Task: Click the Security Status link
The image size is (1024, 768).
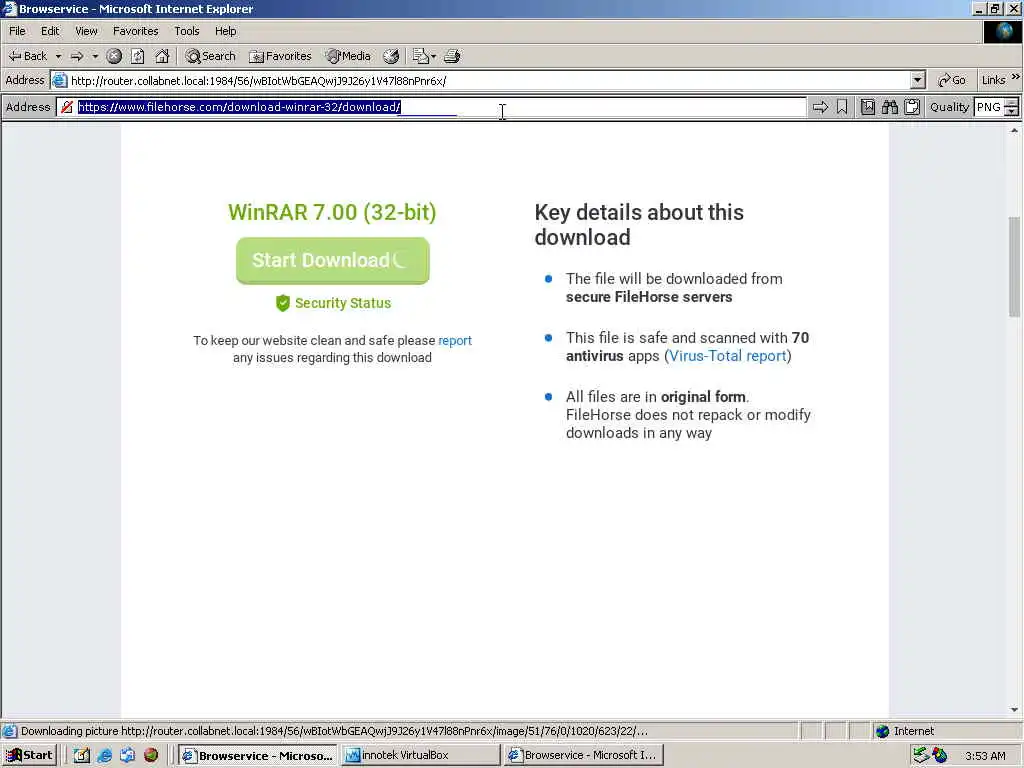Action: pos(342,303)
